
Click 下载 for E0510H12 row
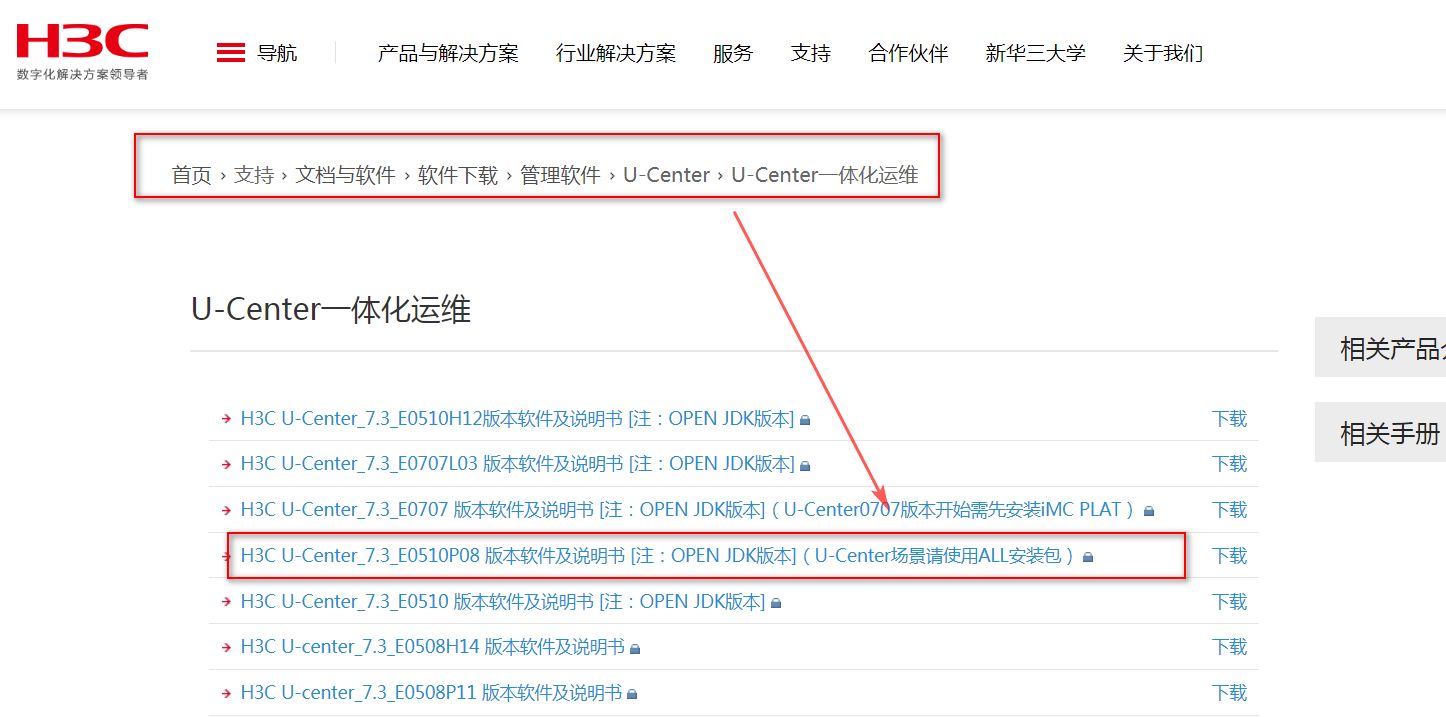pyautogui.click(x=1230, y=419)
